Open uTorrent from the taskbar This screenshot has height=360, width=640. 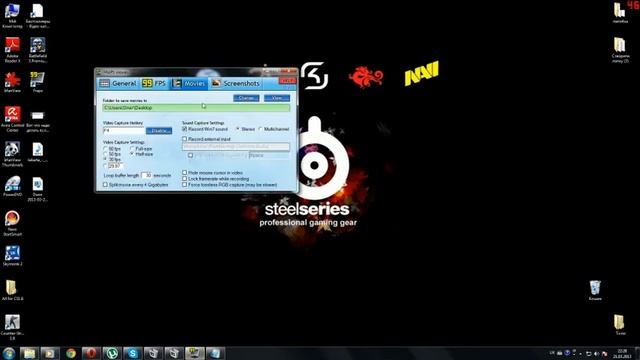[x=112, y=353]
